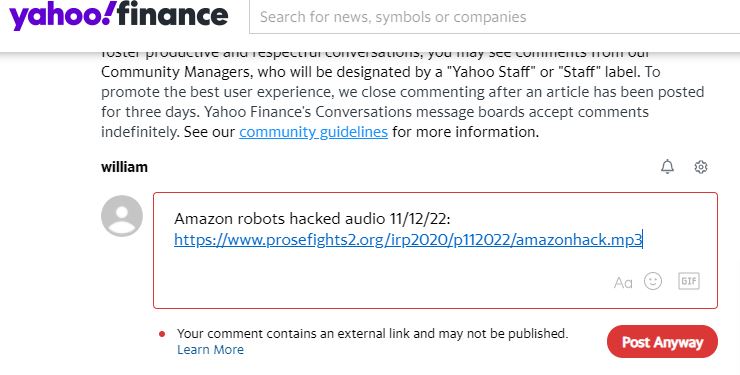740x375 pixels.
Task: Open the emoji picker smiley icon
Action: (653, 282)
